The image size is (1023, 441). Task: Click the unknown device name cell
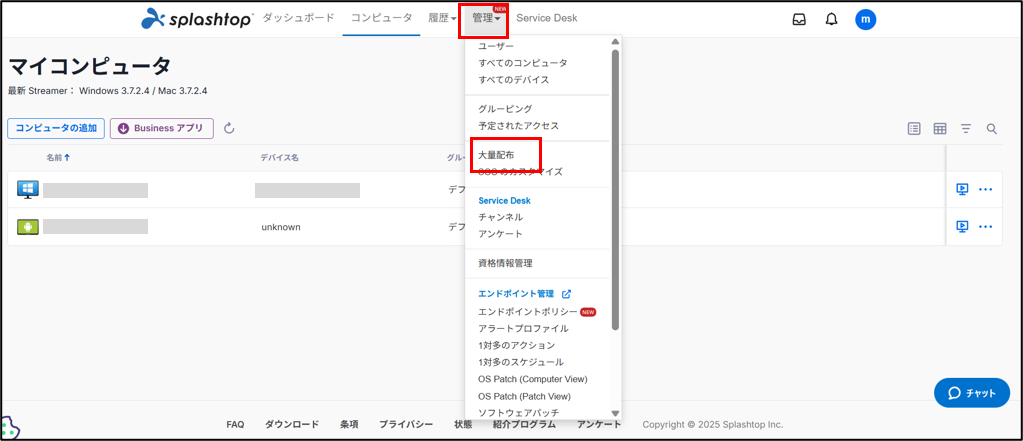pos(281,227)
